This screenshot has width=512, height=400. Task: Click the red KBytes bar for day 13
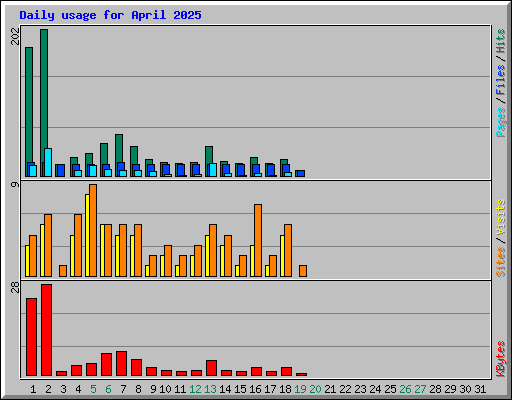coord(211,368)
